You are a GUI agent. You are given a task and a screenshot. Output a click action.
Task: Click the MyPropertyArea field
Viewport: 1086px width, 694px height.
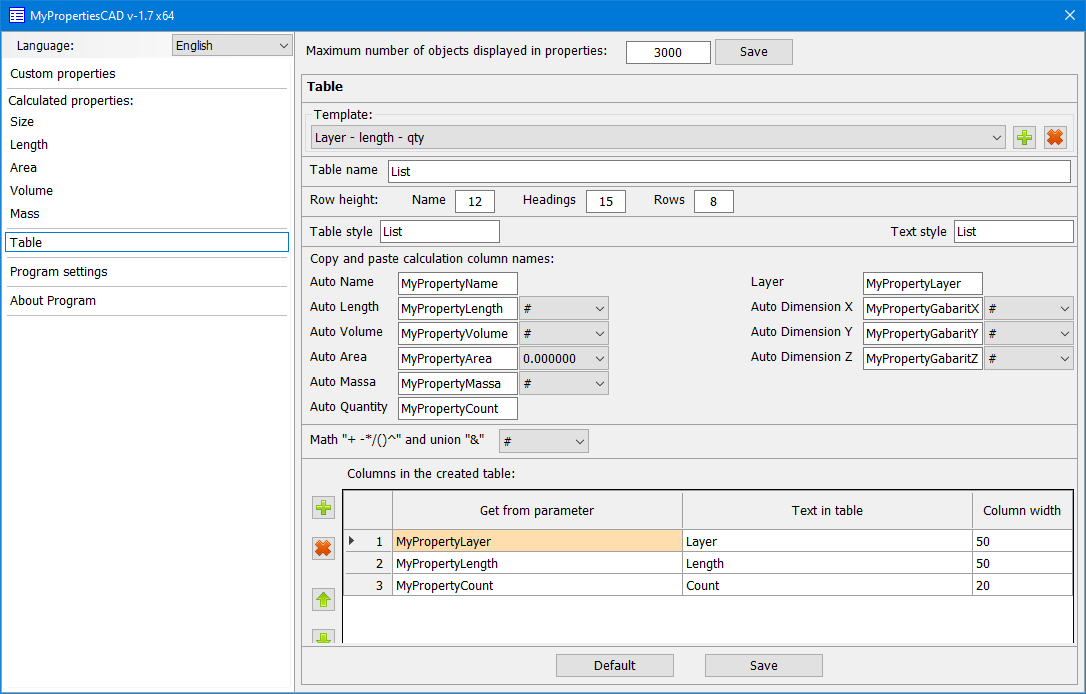458,359
